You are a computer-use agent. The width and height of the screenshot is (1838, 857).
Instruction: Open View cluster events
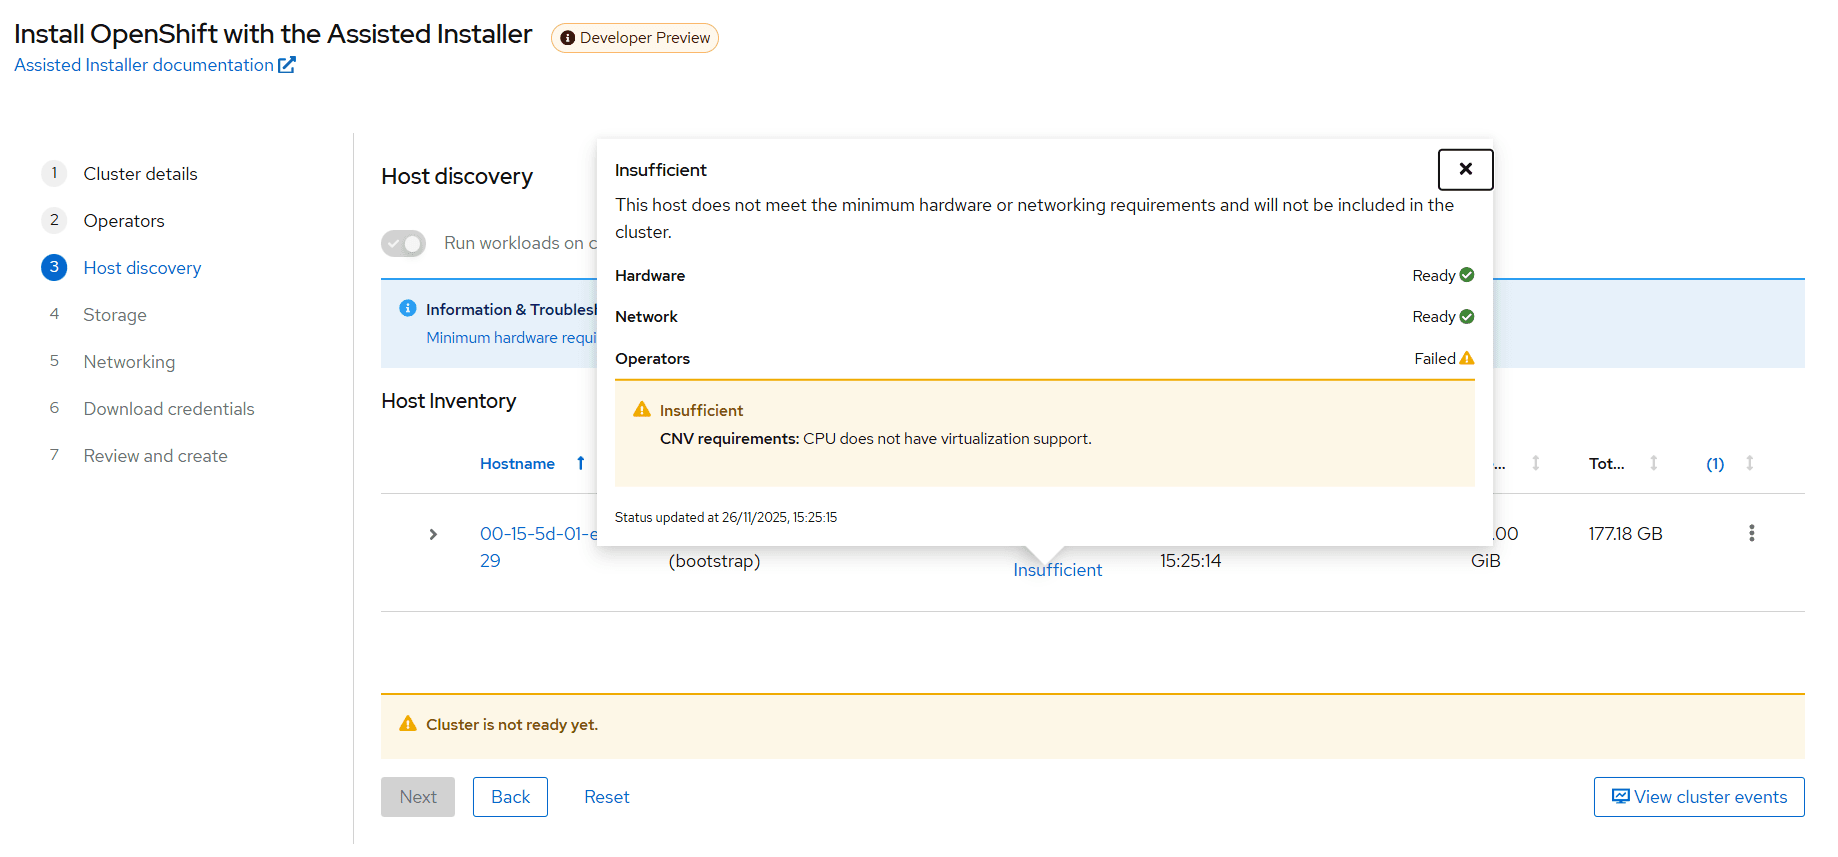[1699, 797]
